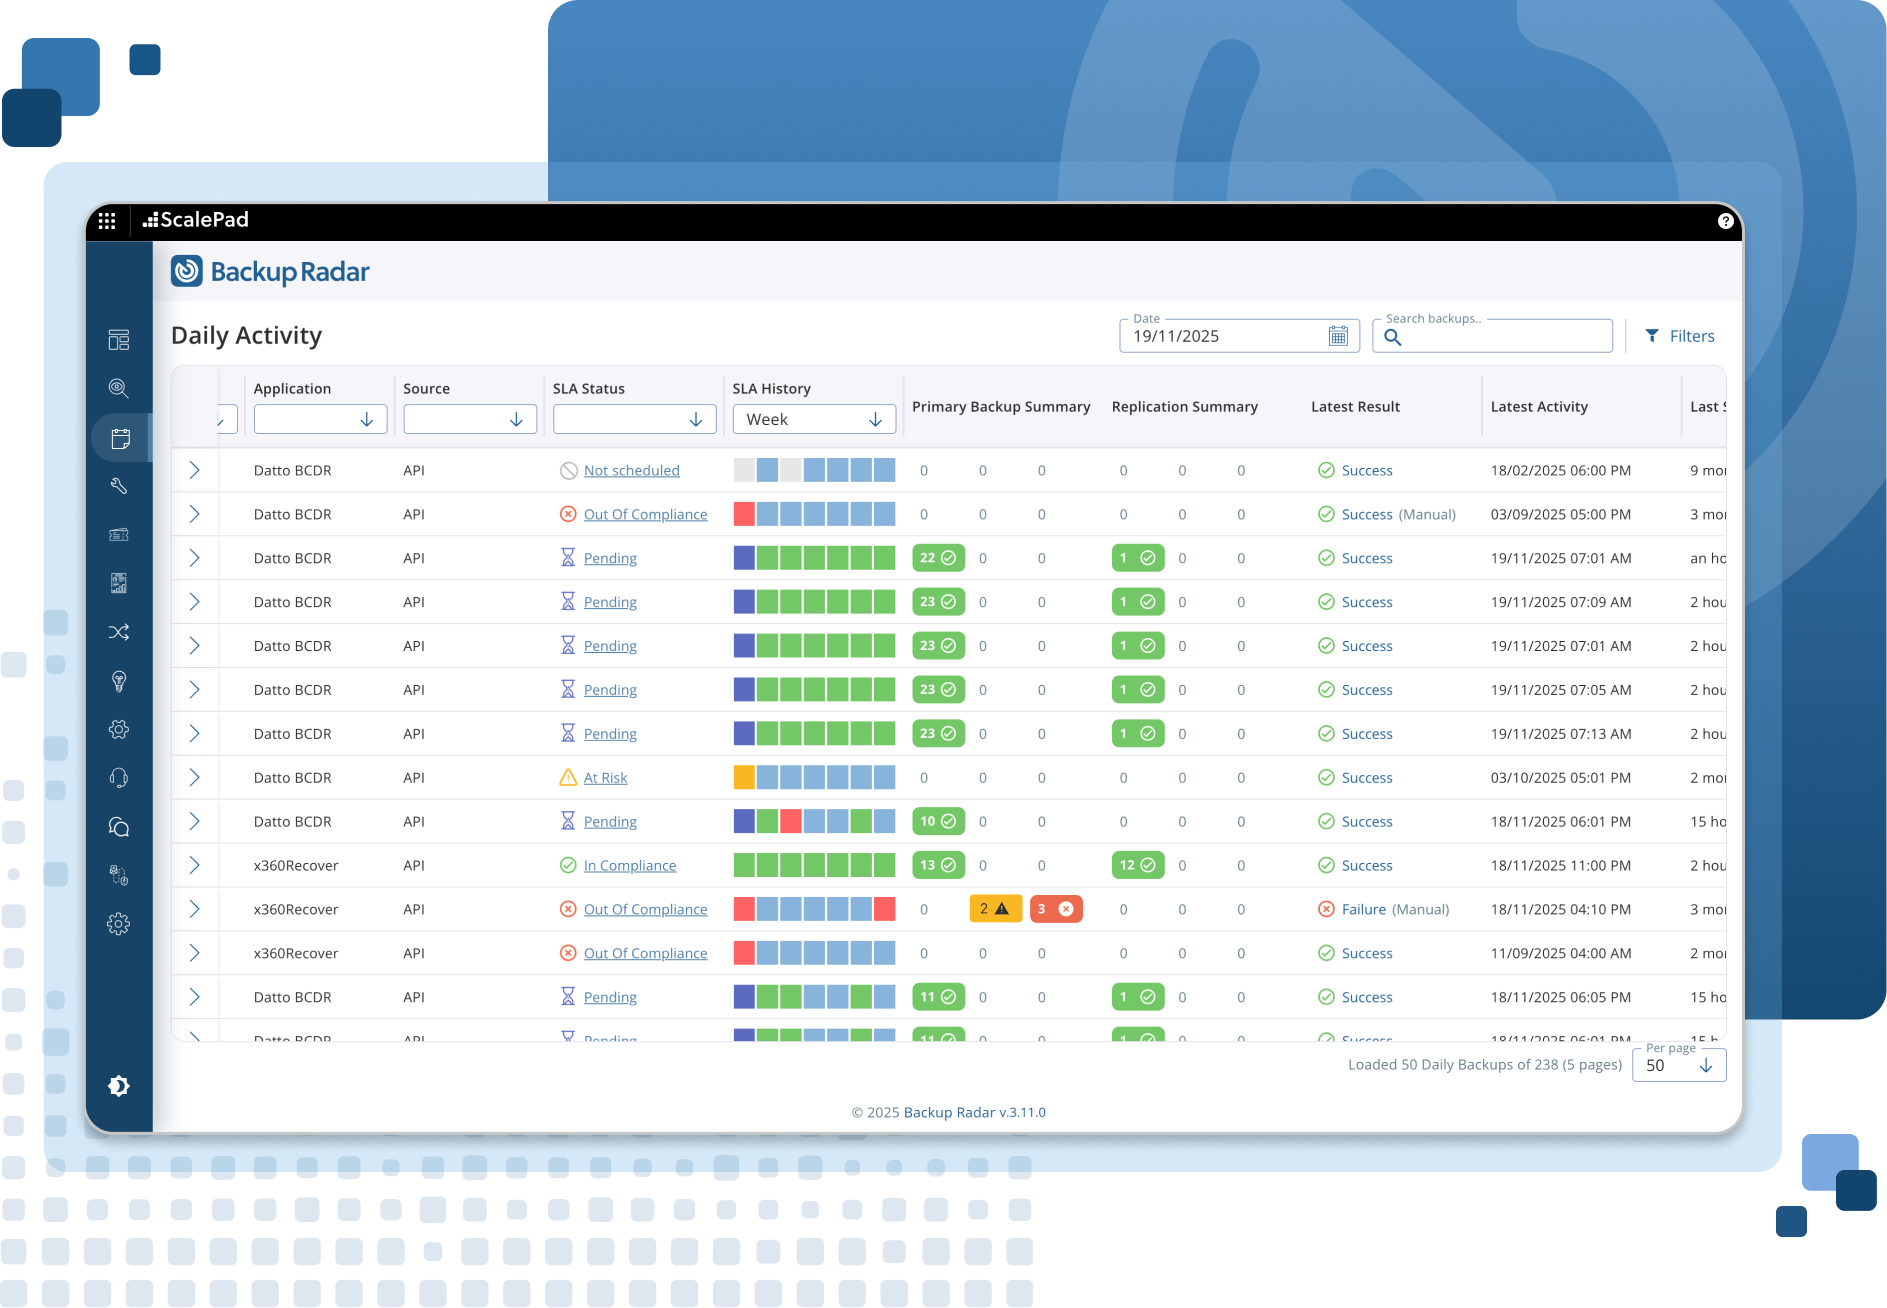The height and width of the screenshot is (1308, 1887).
Task: Open the Application filter dropdown
Action: [x=320, y=420]
